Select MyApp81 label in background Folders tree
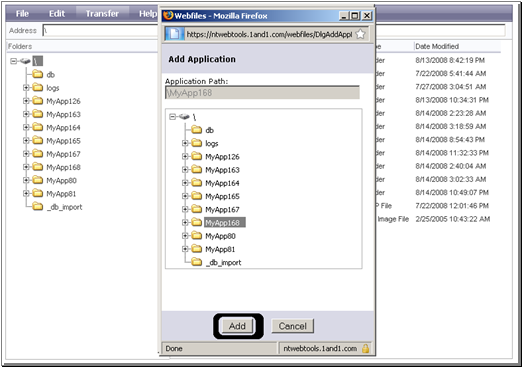Image resolution: width=522 pixels, height=367 pixels. click(x=61, y=194)
